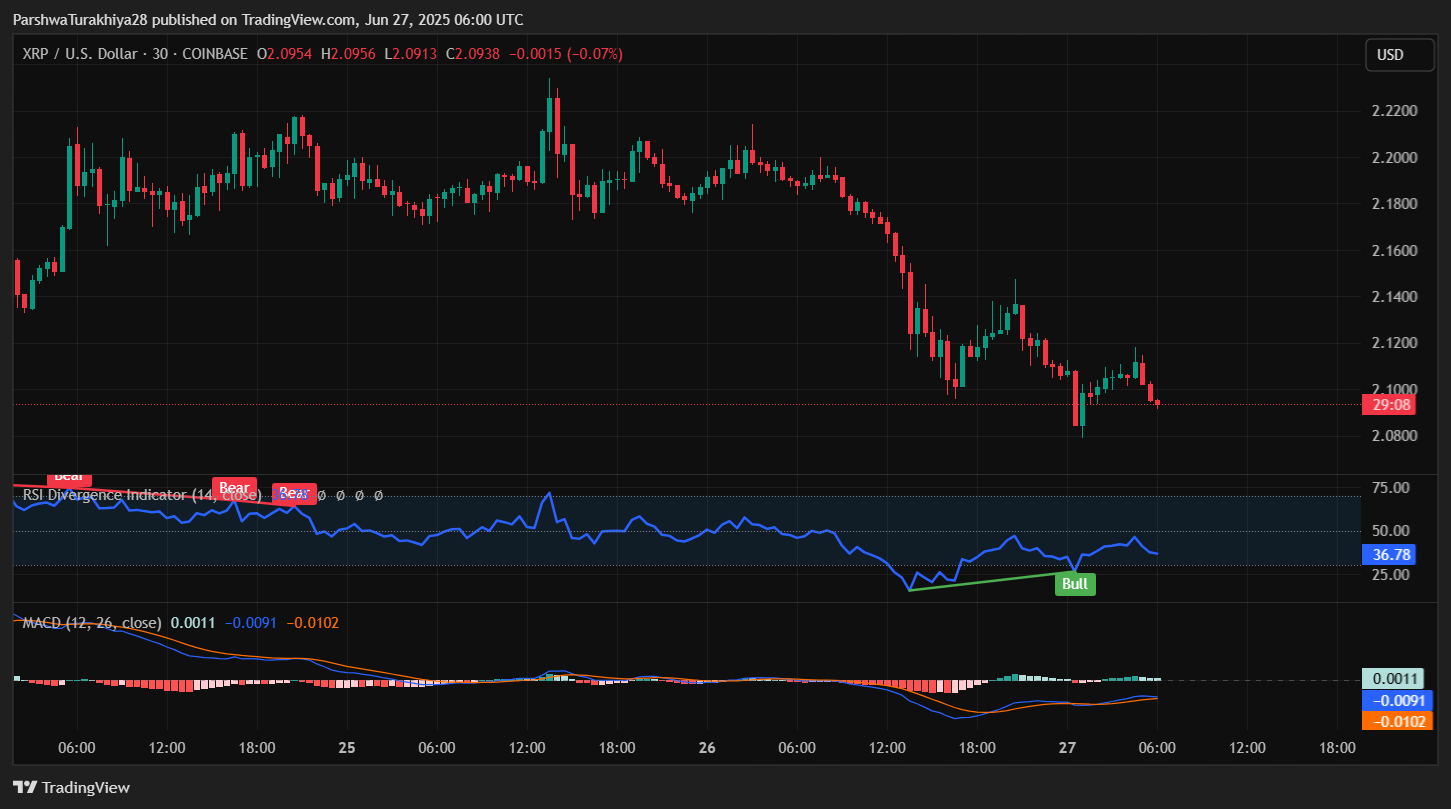Click the 2.2000 level on price axis
1451x809 pixels.
click(x=1398, y=158)
